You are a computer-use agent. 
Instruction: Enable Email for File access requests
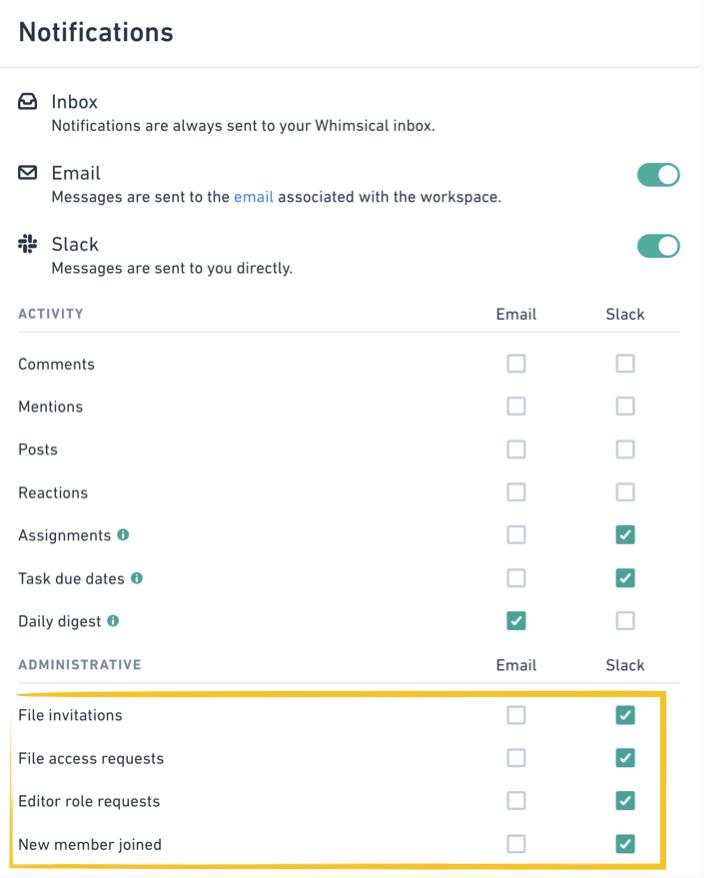516,758
